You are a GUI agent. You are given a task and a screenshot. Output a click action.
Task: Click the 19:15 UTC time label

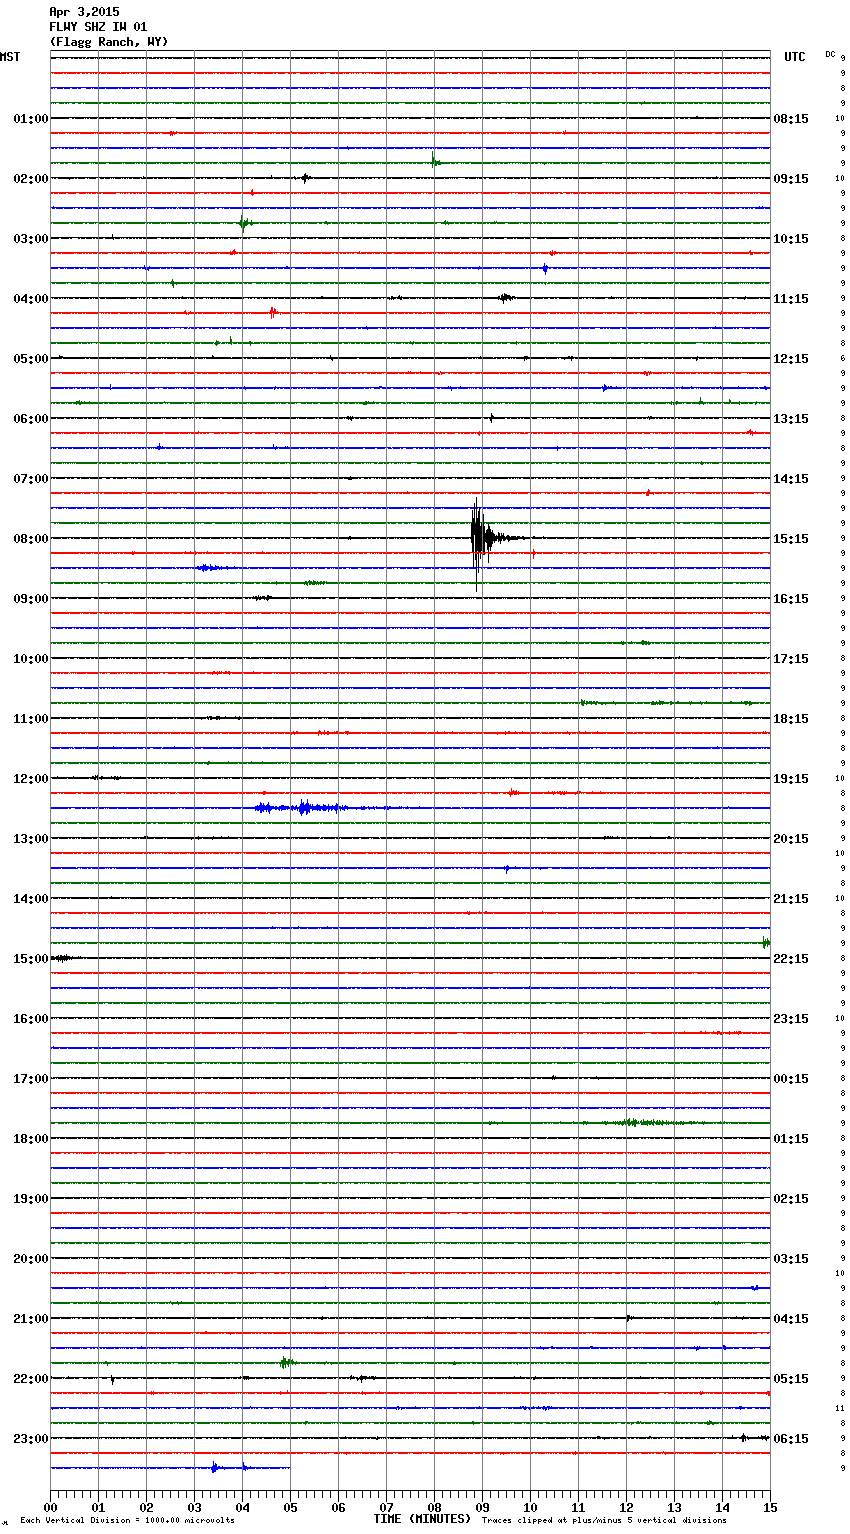(x=791, y=779)
